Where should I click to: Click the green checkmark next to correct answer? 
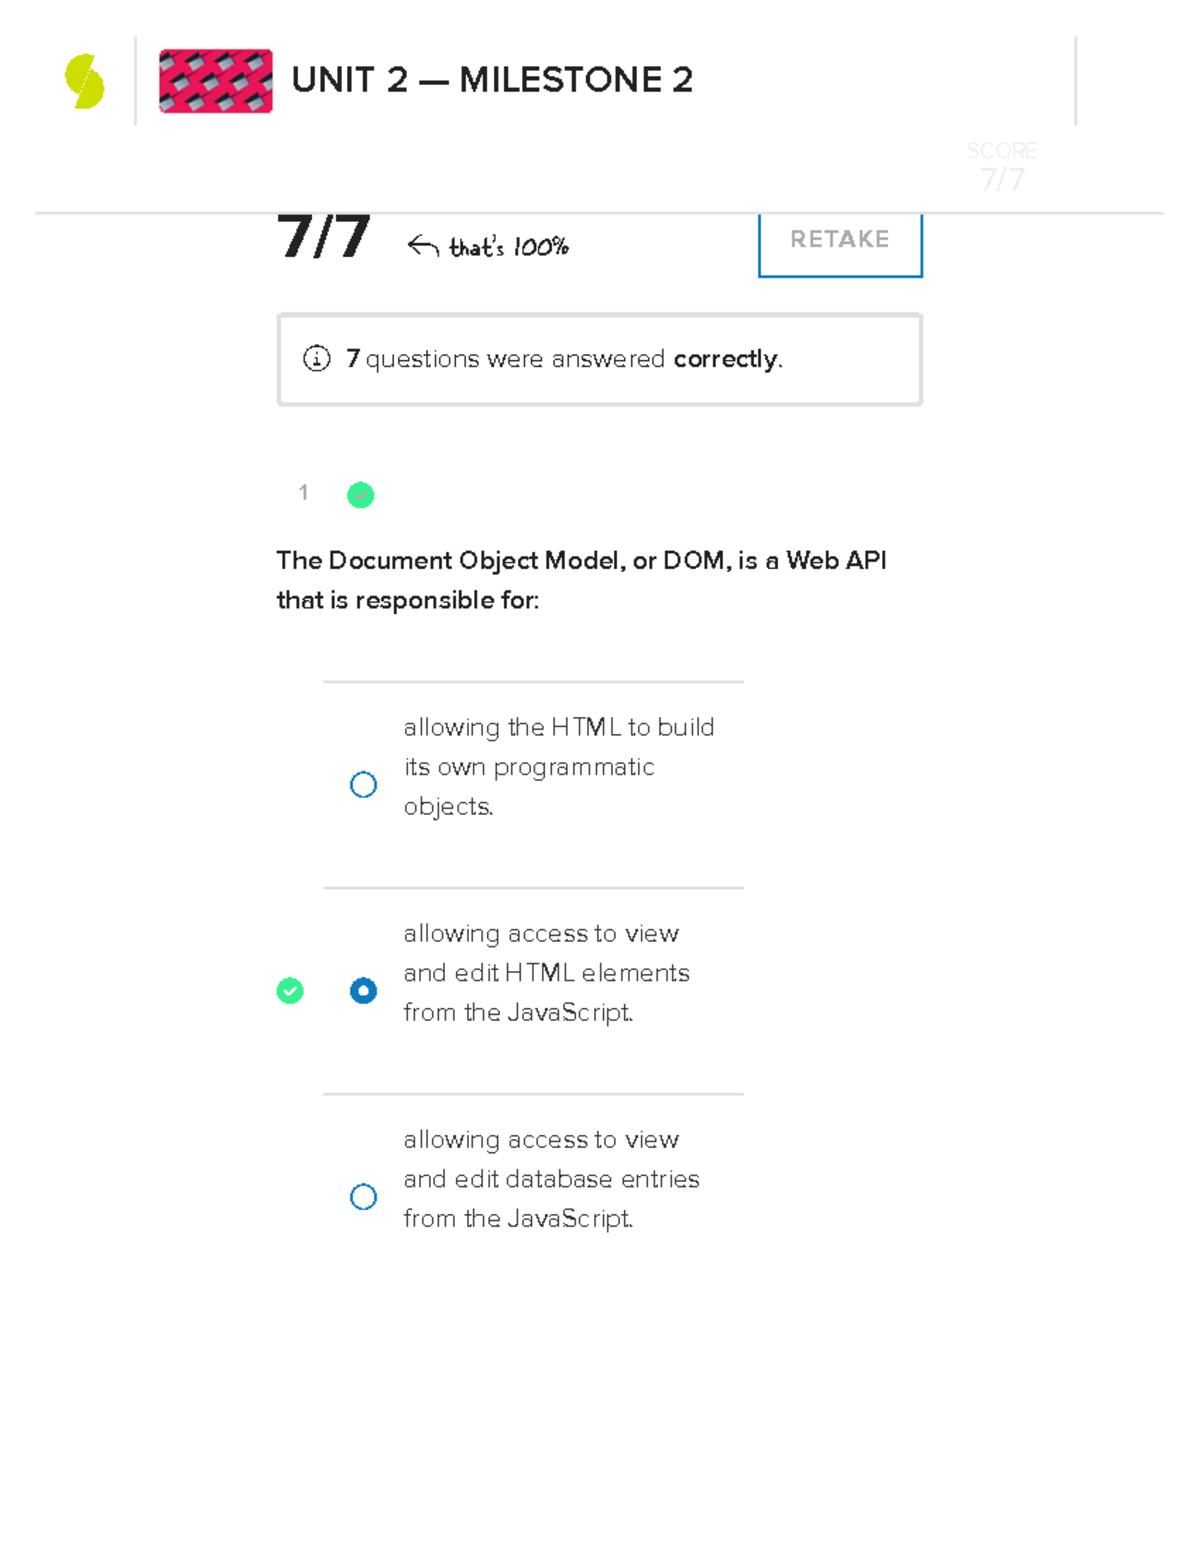[x=289, y=990]
